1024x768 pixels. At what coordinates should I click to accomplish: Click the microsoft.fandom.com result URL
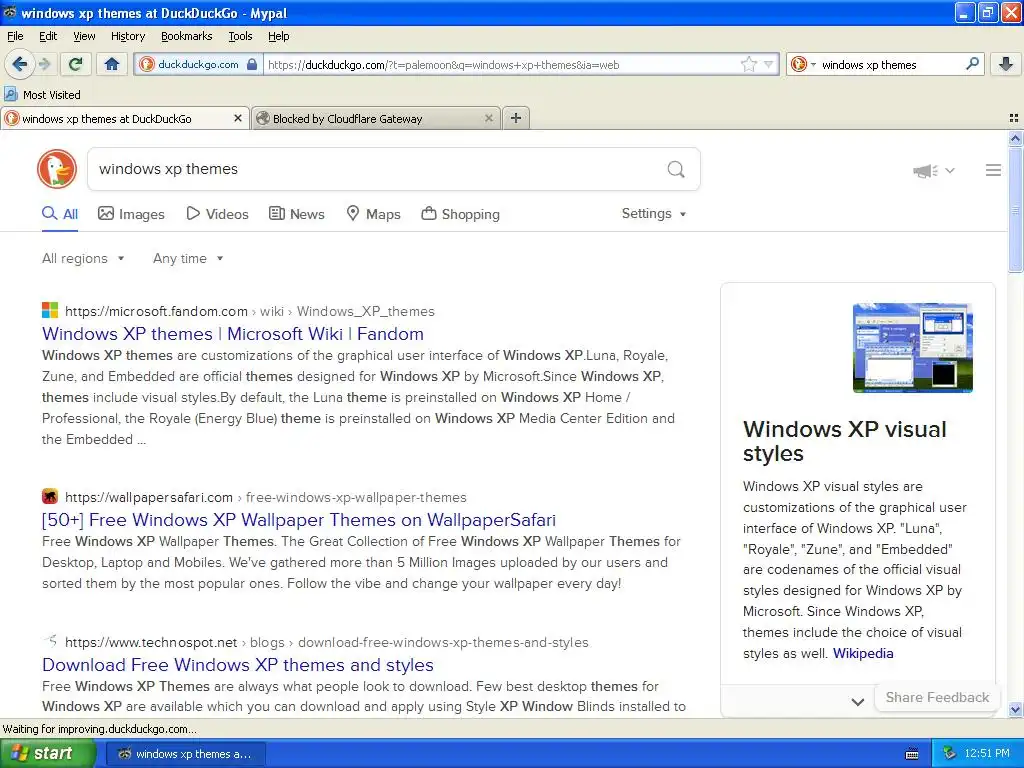(x=249, y=311)
